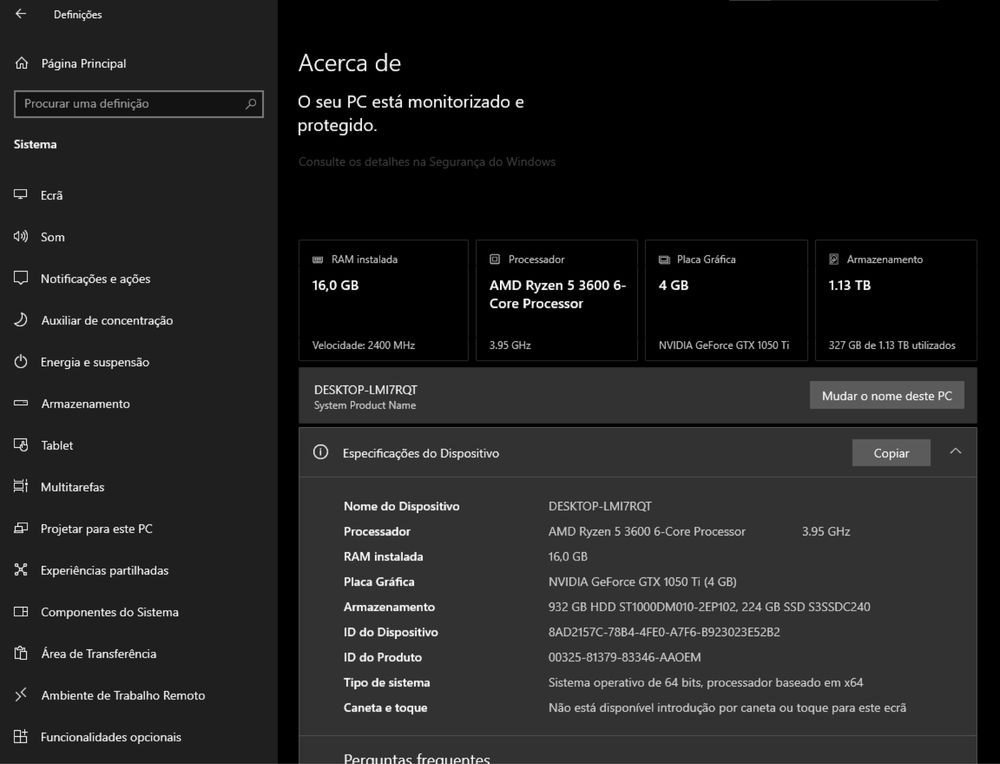1000x764 pixels.
Task: Select Funcionalidades opcionais in sidebar
Action: (x=111, y=737)
